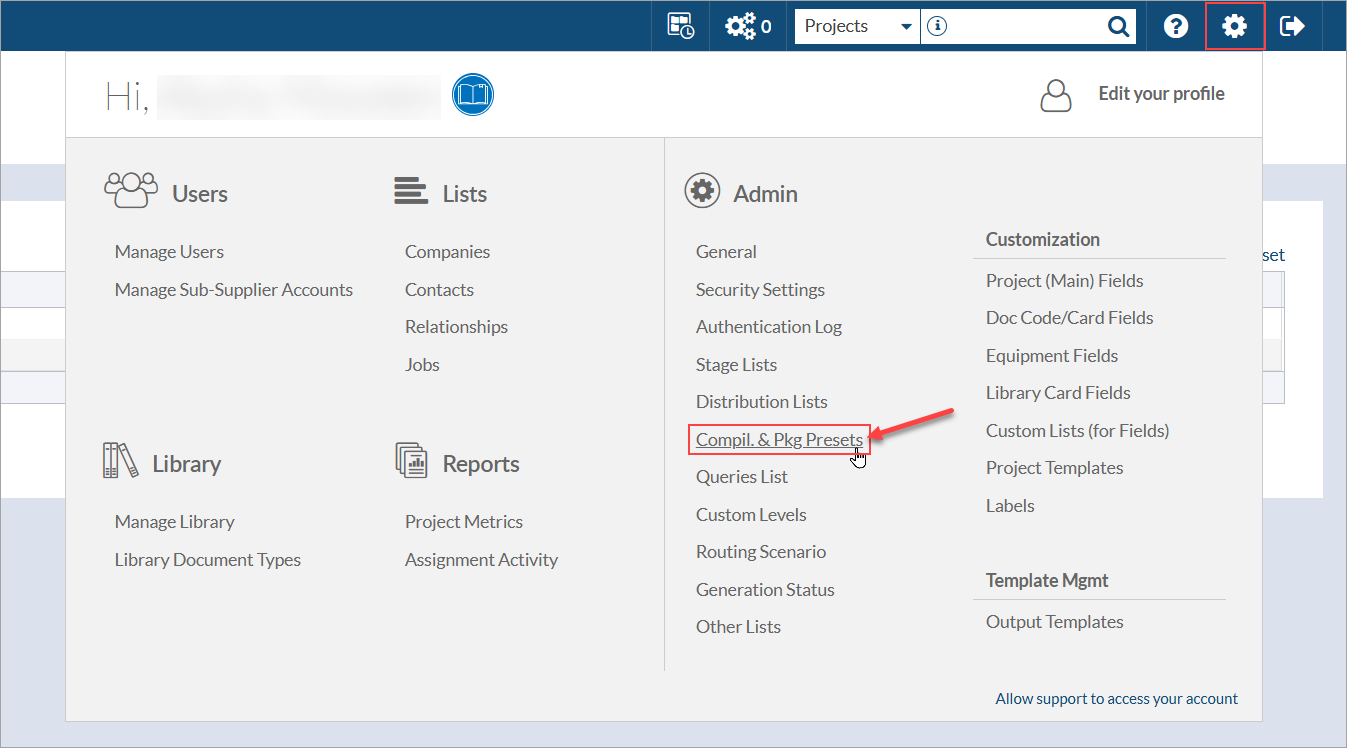Viewport: 1347px width, 748px height.
Task: Open Compil. & Pkg Presets
Action: 779,440
